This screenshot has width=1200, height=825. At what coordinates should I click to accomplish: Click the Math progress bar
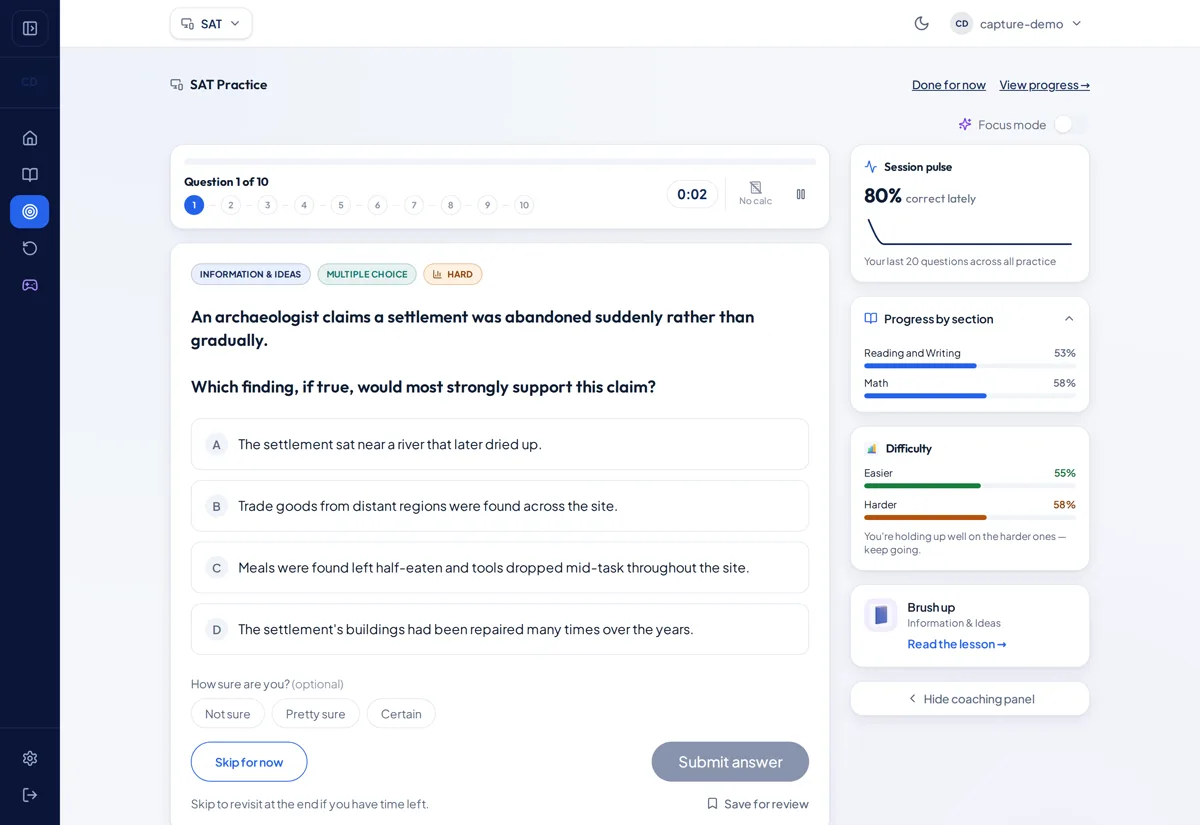point(970,396)
